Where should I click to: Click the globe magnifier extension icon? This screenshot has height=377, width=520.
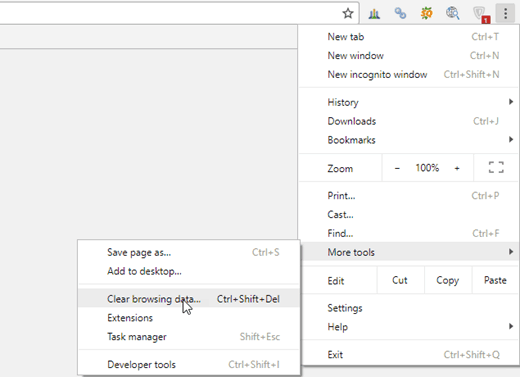pos(453,13)
